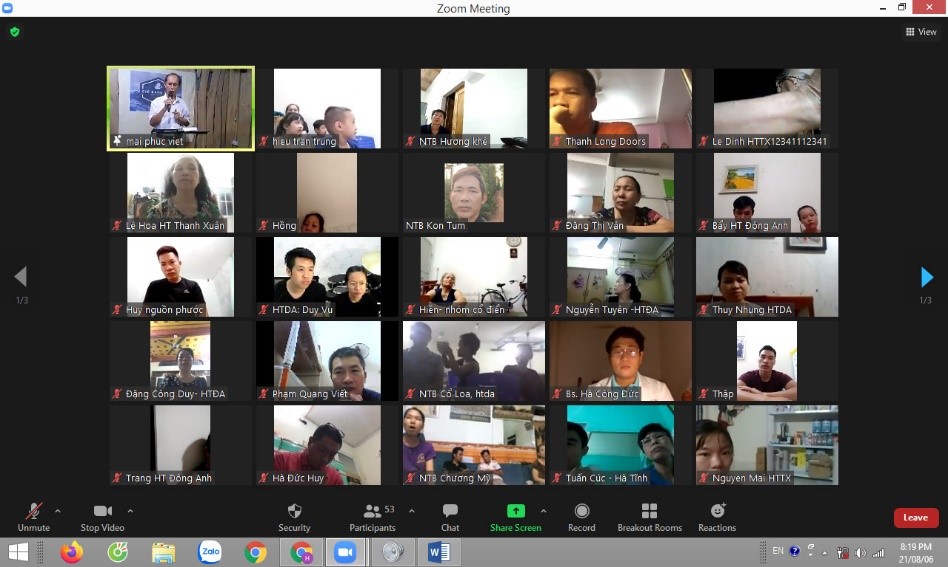Click system tray volume icon
Screen dimensions: 948x567
point(860,552)
